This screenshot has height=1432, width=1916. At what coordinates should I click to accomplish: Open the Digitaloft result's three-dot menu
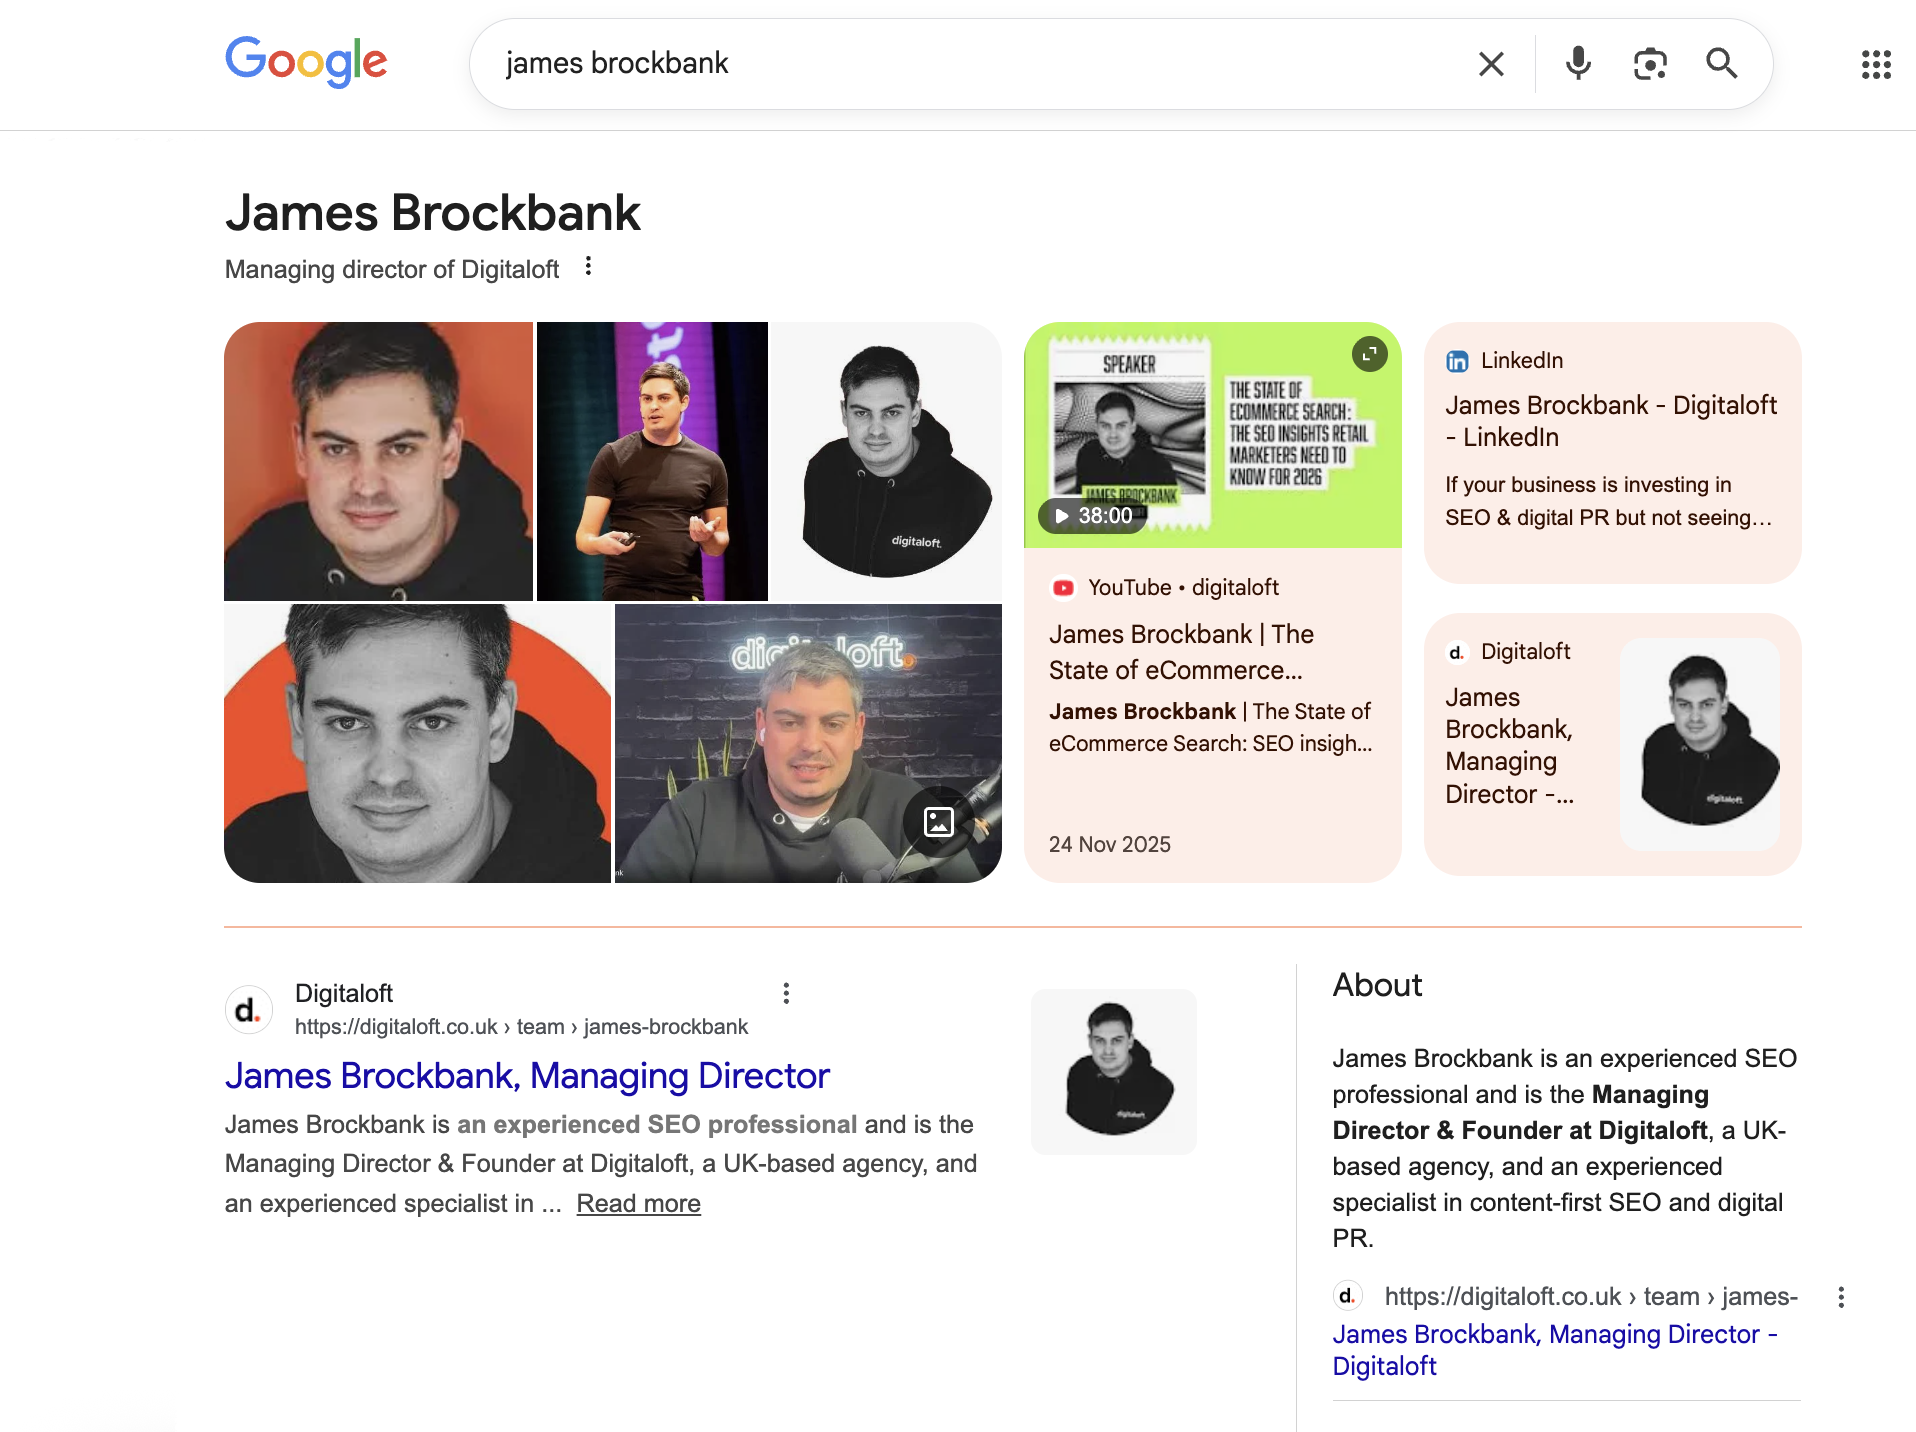pyautogui.click(x=786, y=993)
